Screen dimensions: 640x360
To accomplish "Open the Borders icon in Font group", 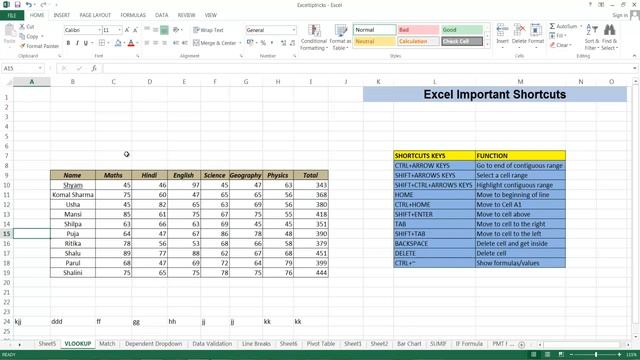I will coord(102,43).
